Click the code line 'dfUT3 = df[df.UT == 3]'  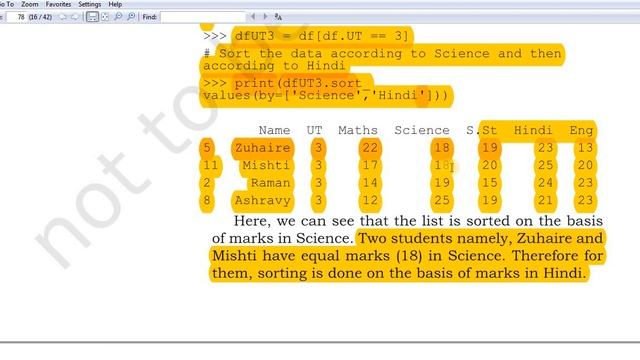click(x=322, y=36)
